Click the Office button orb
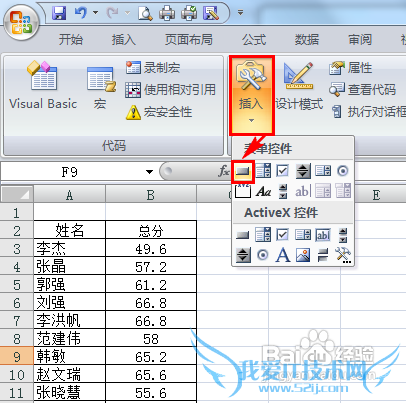The height and width of the screenshot is (403, 406). (21, 23)
